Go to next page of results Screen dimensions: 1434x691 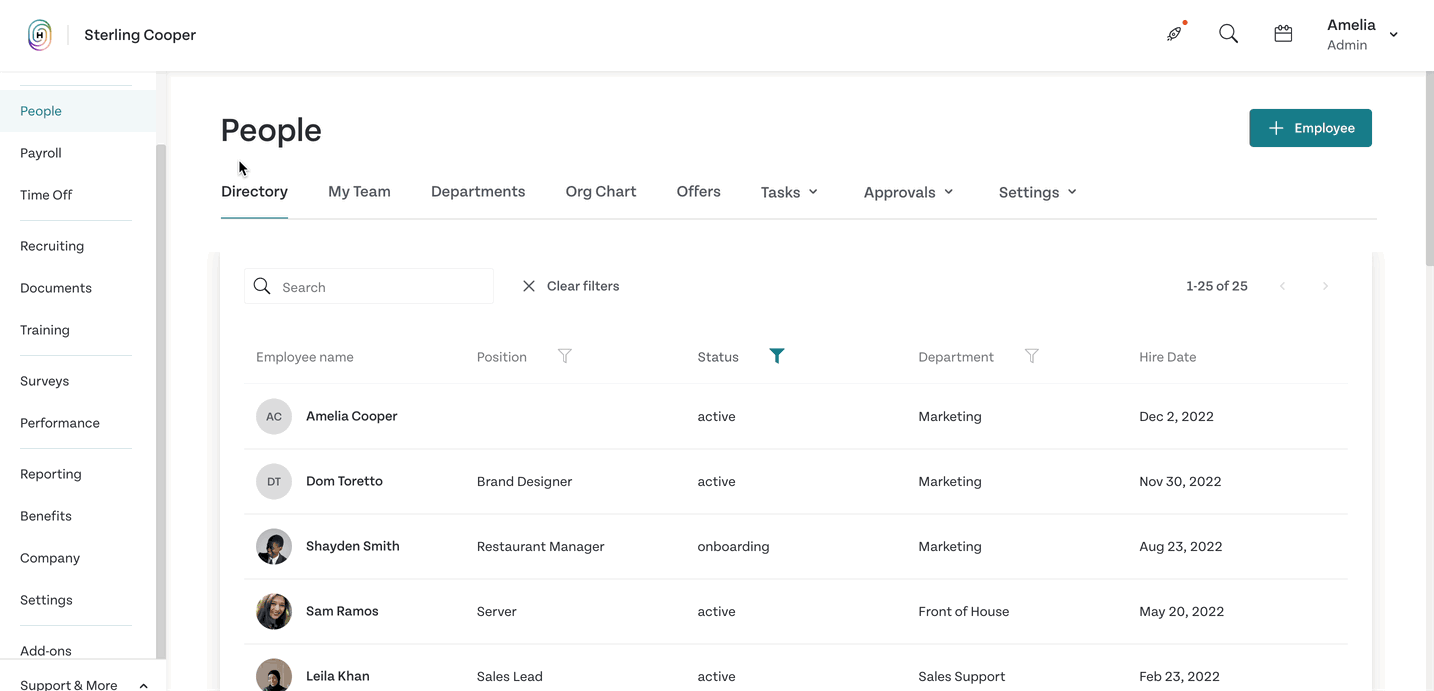tap(1325, 286)
